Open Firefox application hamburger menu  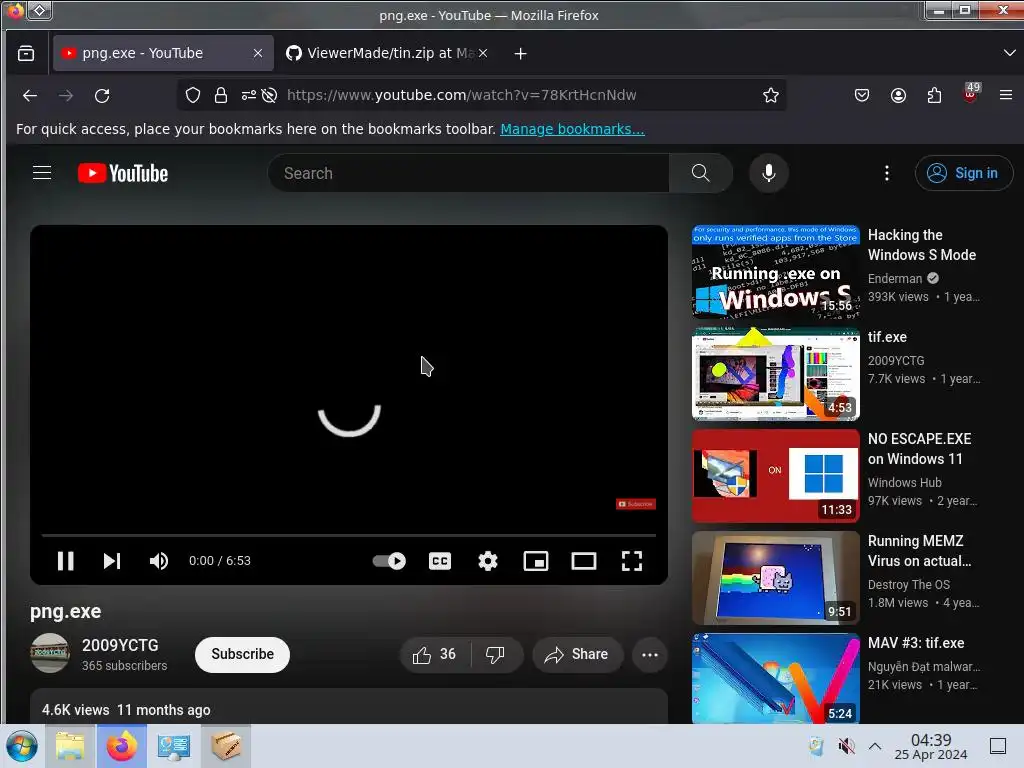click(x=1006, y=95)
